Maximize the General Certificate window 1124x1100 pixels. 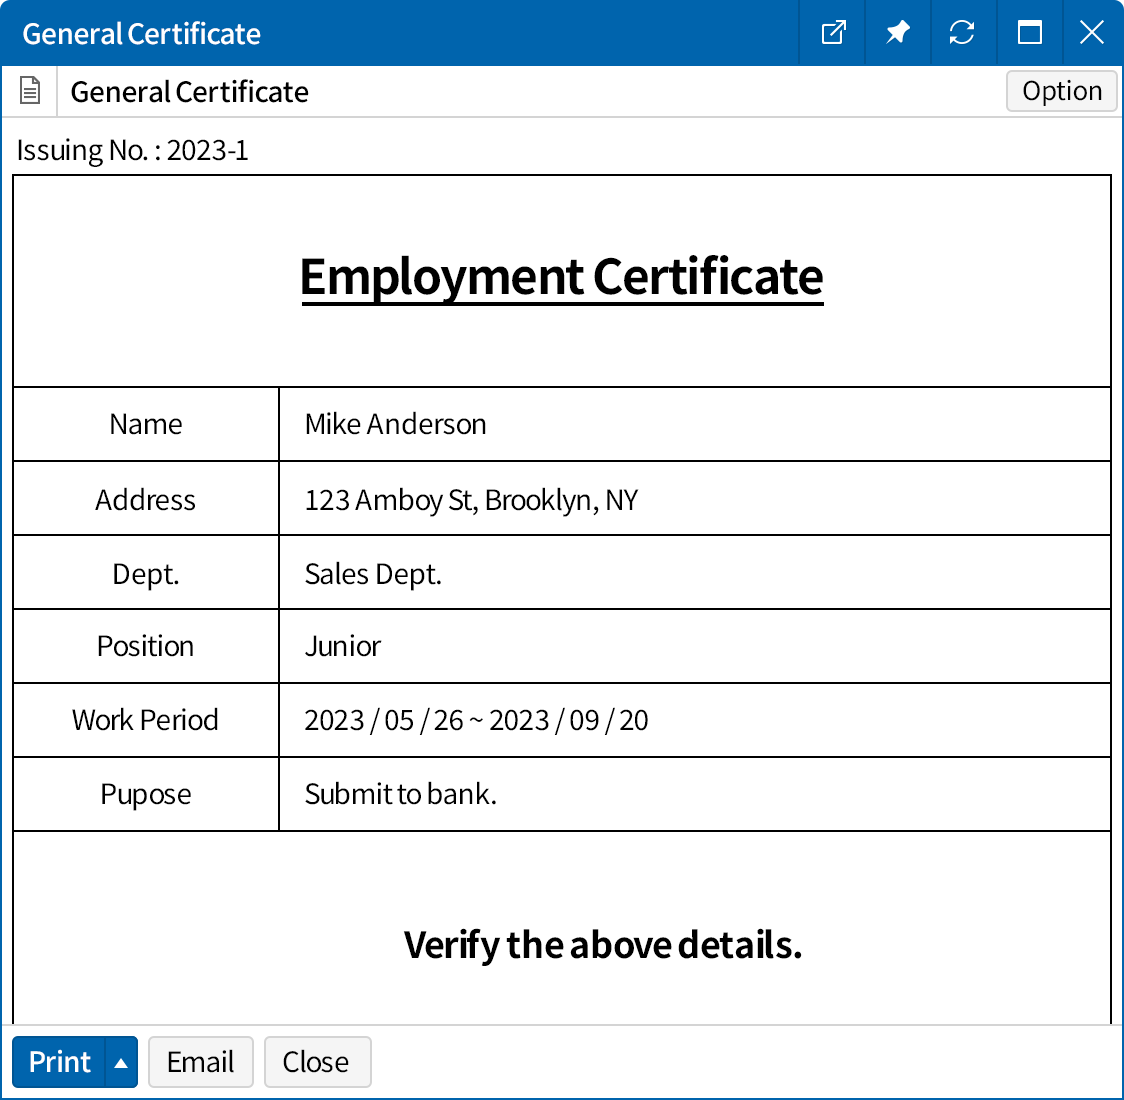click(1029, 32)
